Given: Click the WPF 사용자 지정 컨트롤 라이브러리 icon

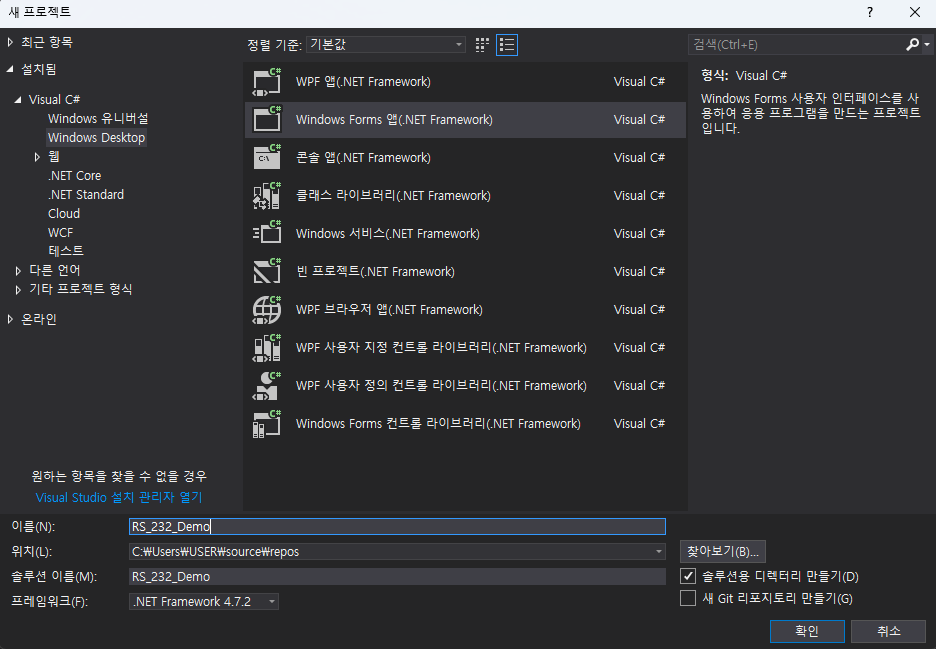Looking at the screenshot, I should click(x=266, y=347).
